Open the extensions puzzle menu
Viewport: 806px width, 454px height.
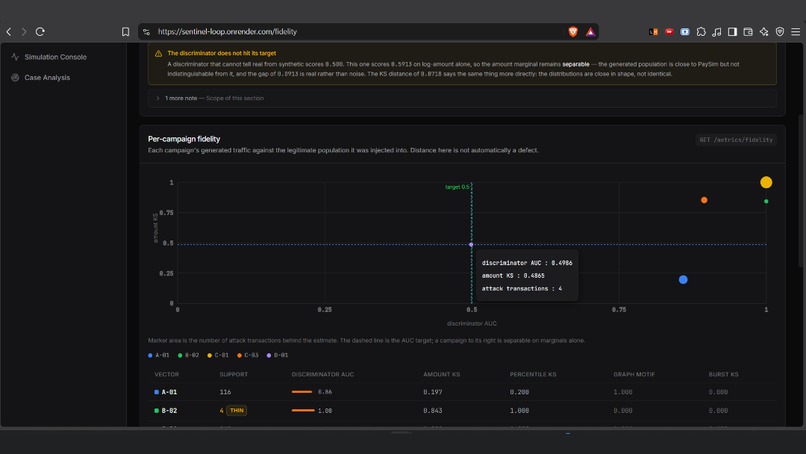point(701,32)
